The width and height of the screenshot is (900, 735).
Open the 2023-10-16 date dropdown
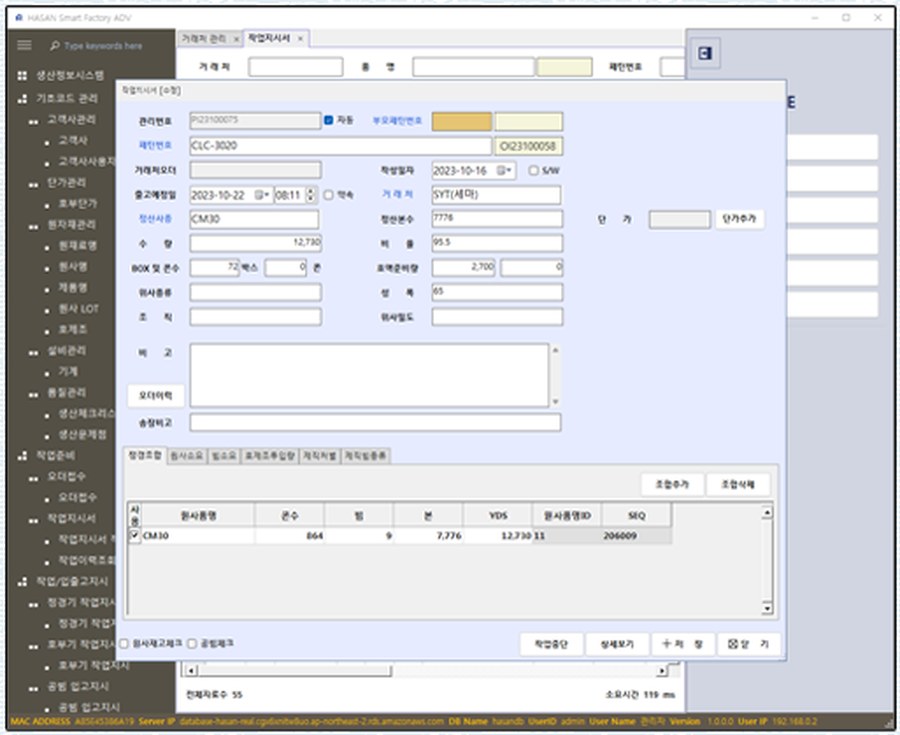click(x=509, y=171)
